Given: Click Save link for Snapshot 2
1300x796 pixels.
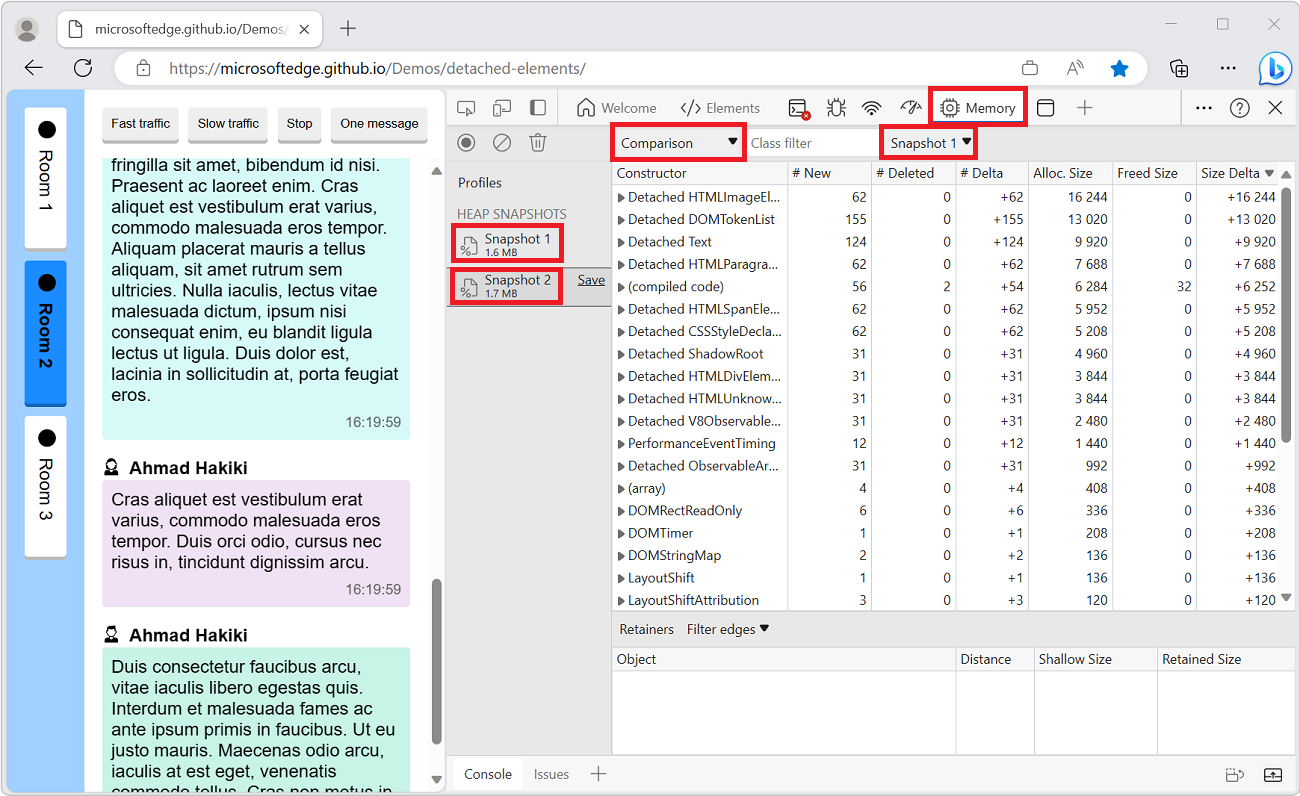Looking at the screenshot, I should pyautogui.click(x=591, y=280).
